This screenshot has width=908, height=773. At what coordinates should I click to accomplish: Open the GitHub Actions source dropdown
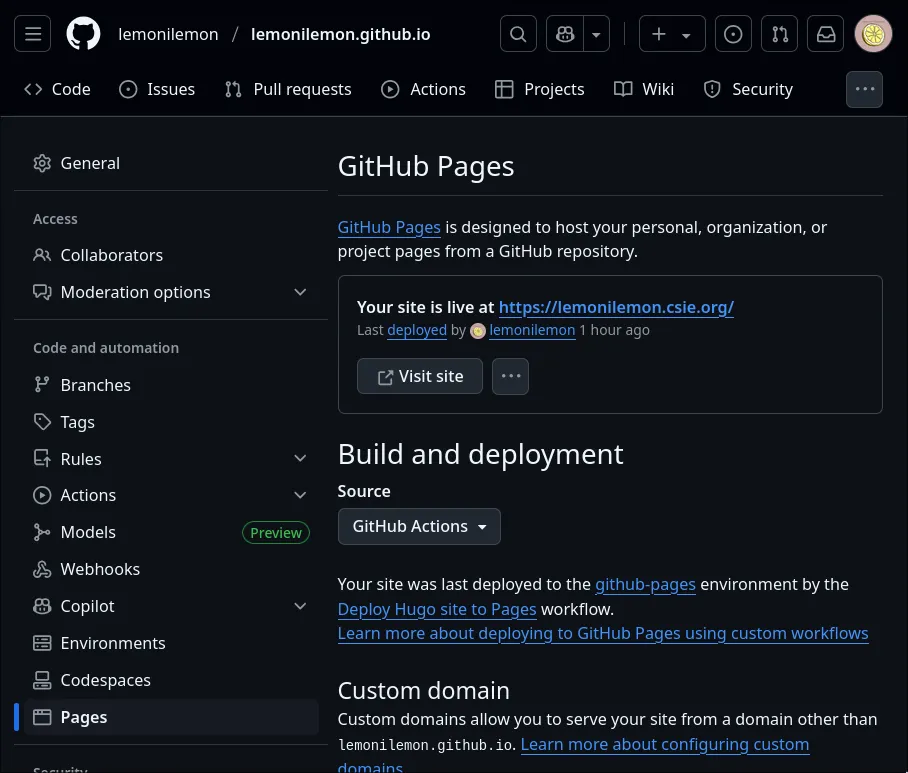point(419,526)
